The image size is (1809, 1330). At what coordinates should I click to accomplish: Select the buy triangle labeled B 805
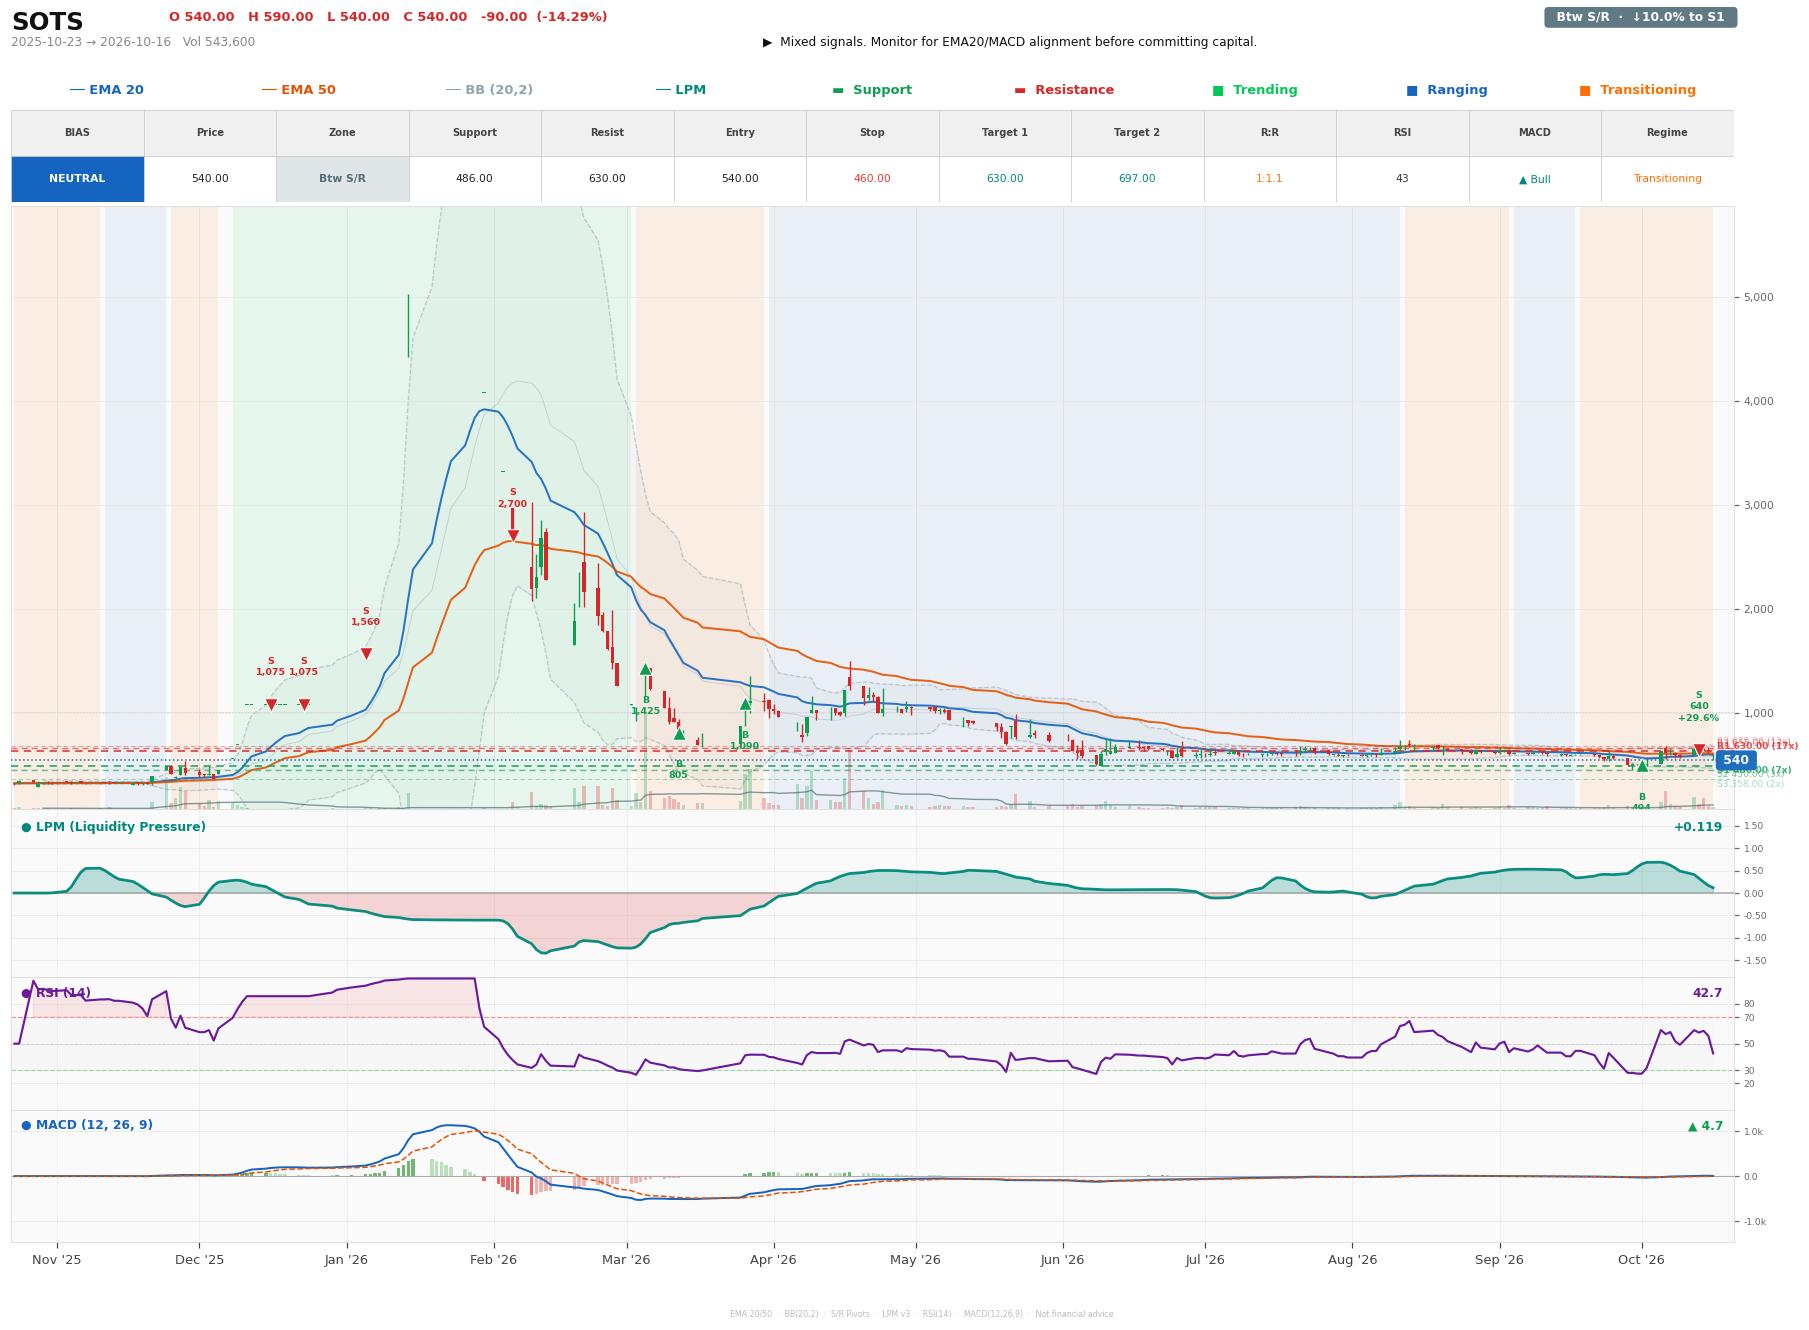[x=679, y=734]
